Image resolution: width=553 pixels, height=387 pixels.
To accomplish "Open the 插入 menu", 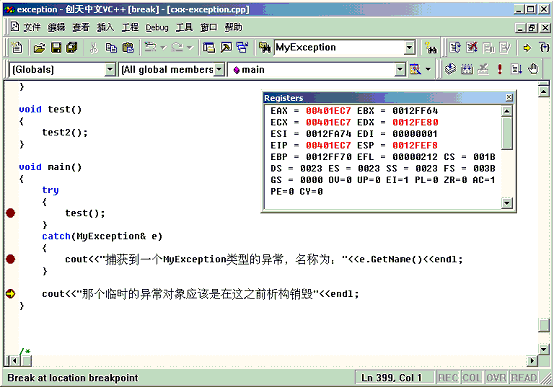I will (105, 27).
